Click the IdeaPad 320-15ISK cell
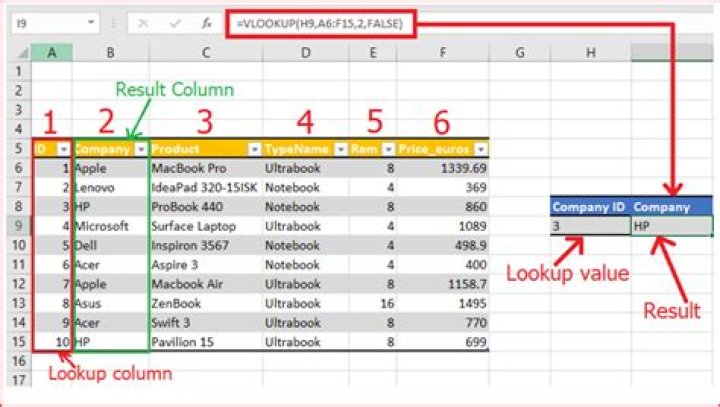The height and width of the screenshot is (407, 720). (206, 187)
